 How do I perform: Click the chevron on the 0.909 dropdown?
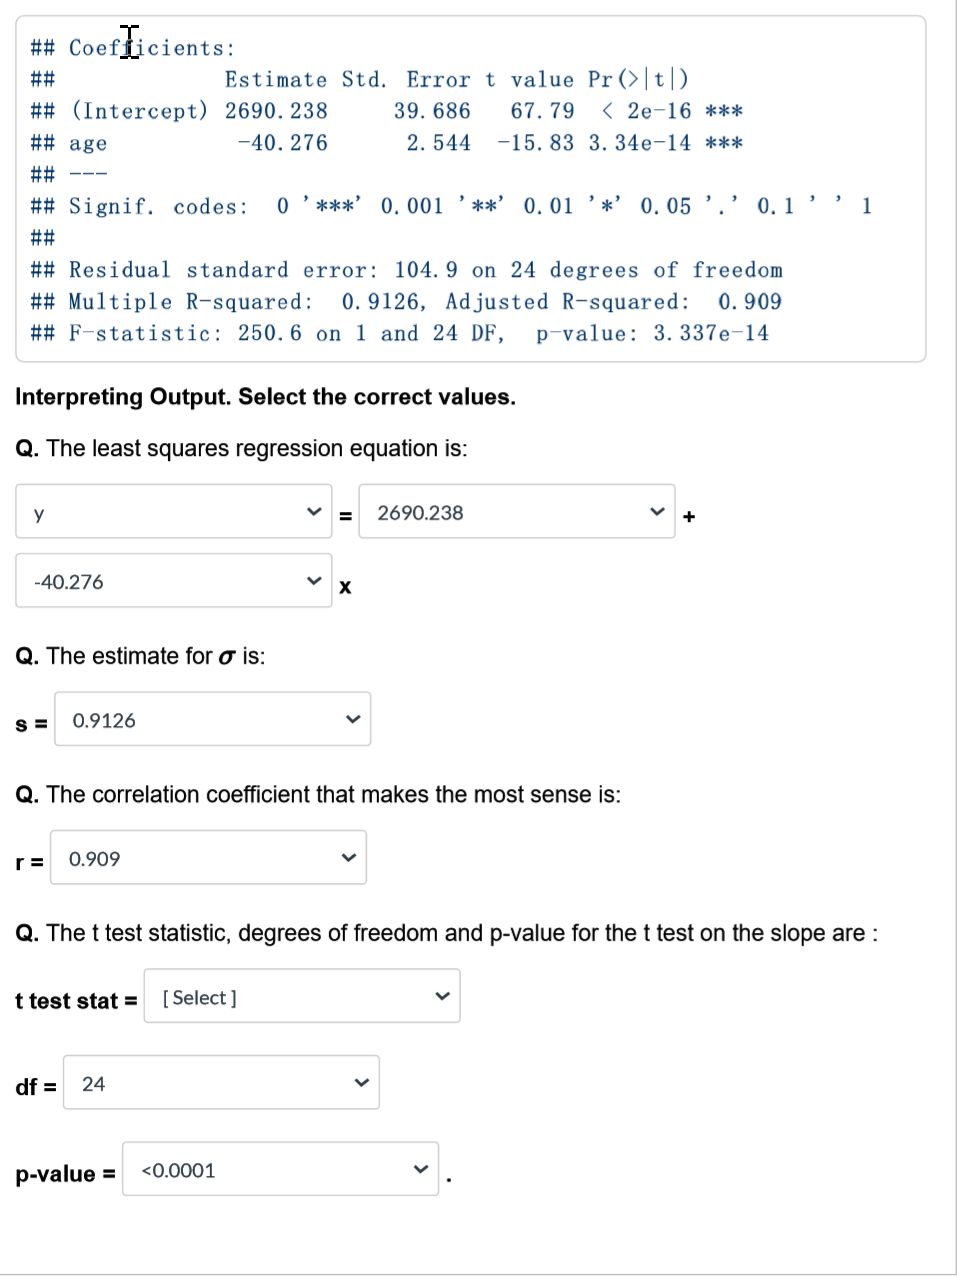pos(348,857)
